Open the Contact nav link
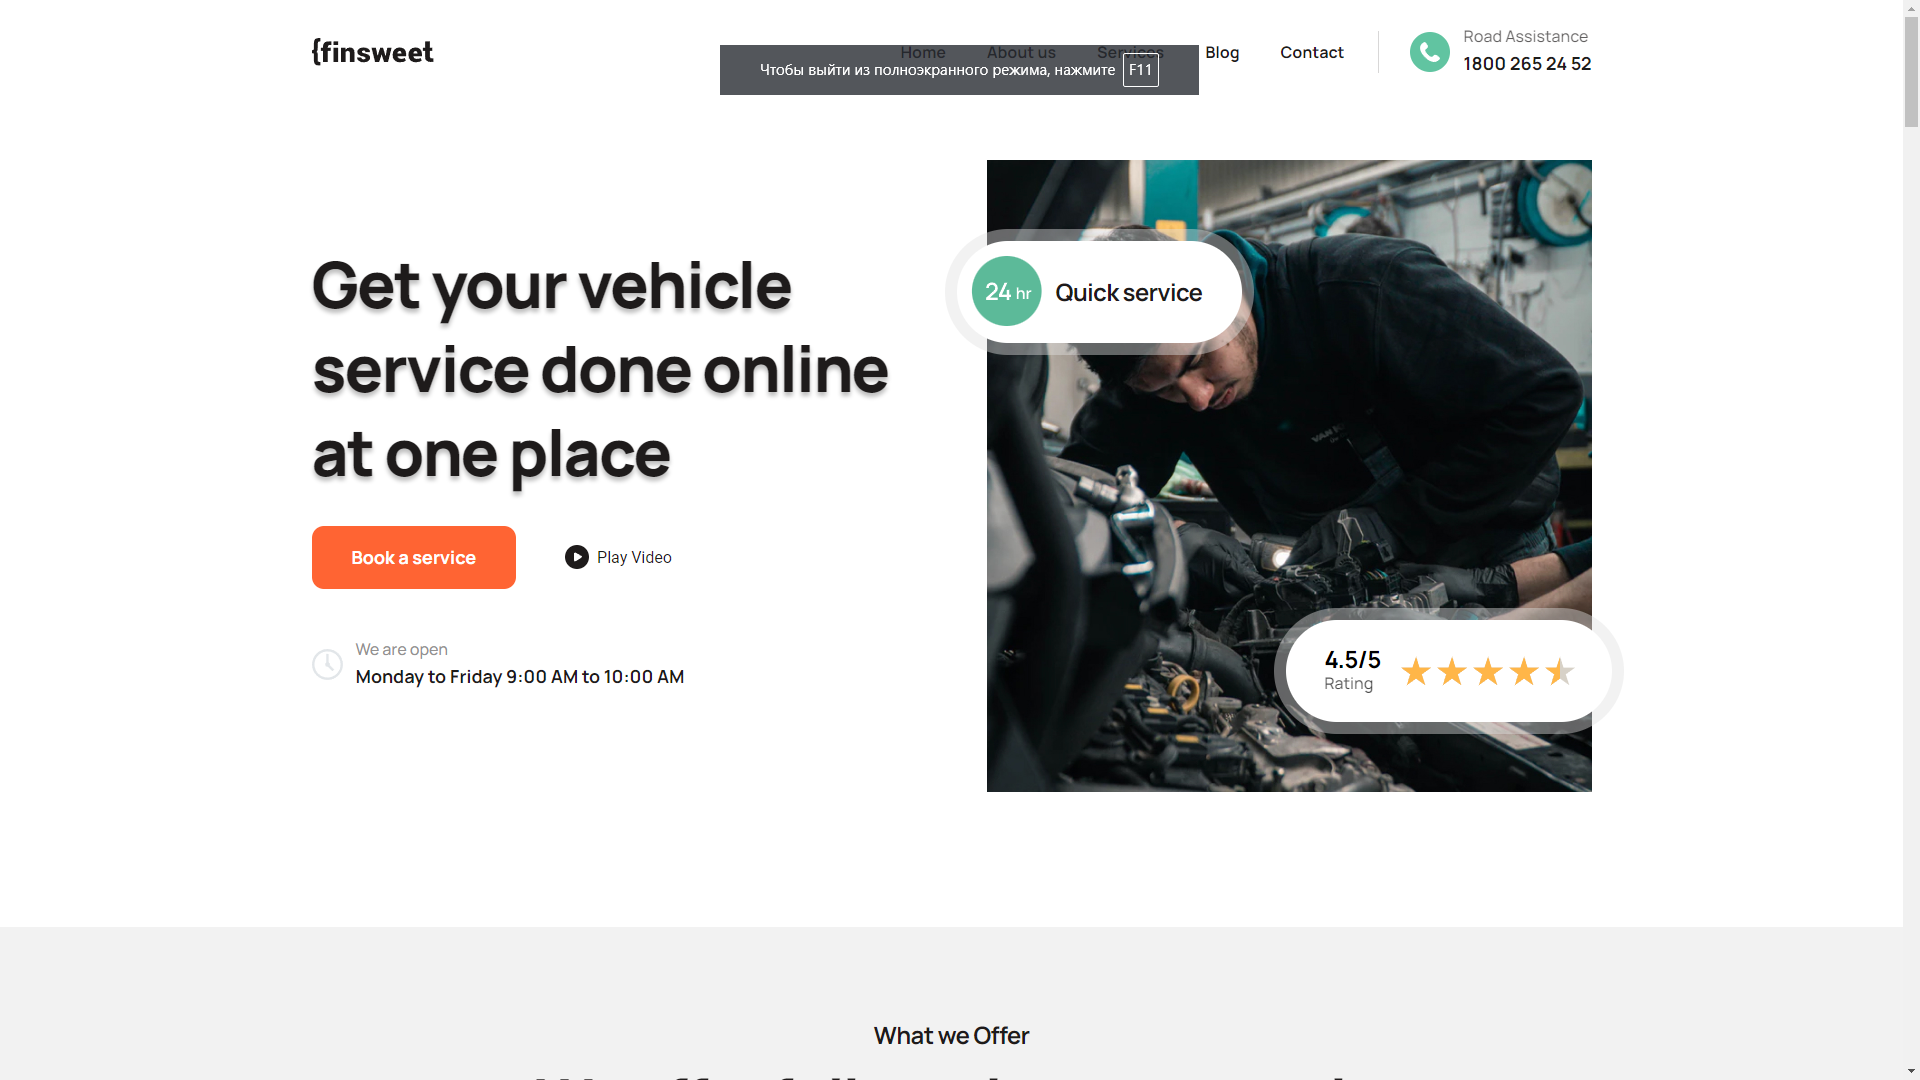 [1311, 52]
